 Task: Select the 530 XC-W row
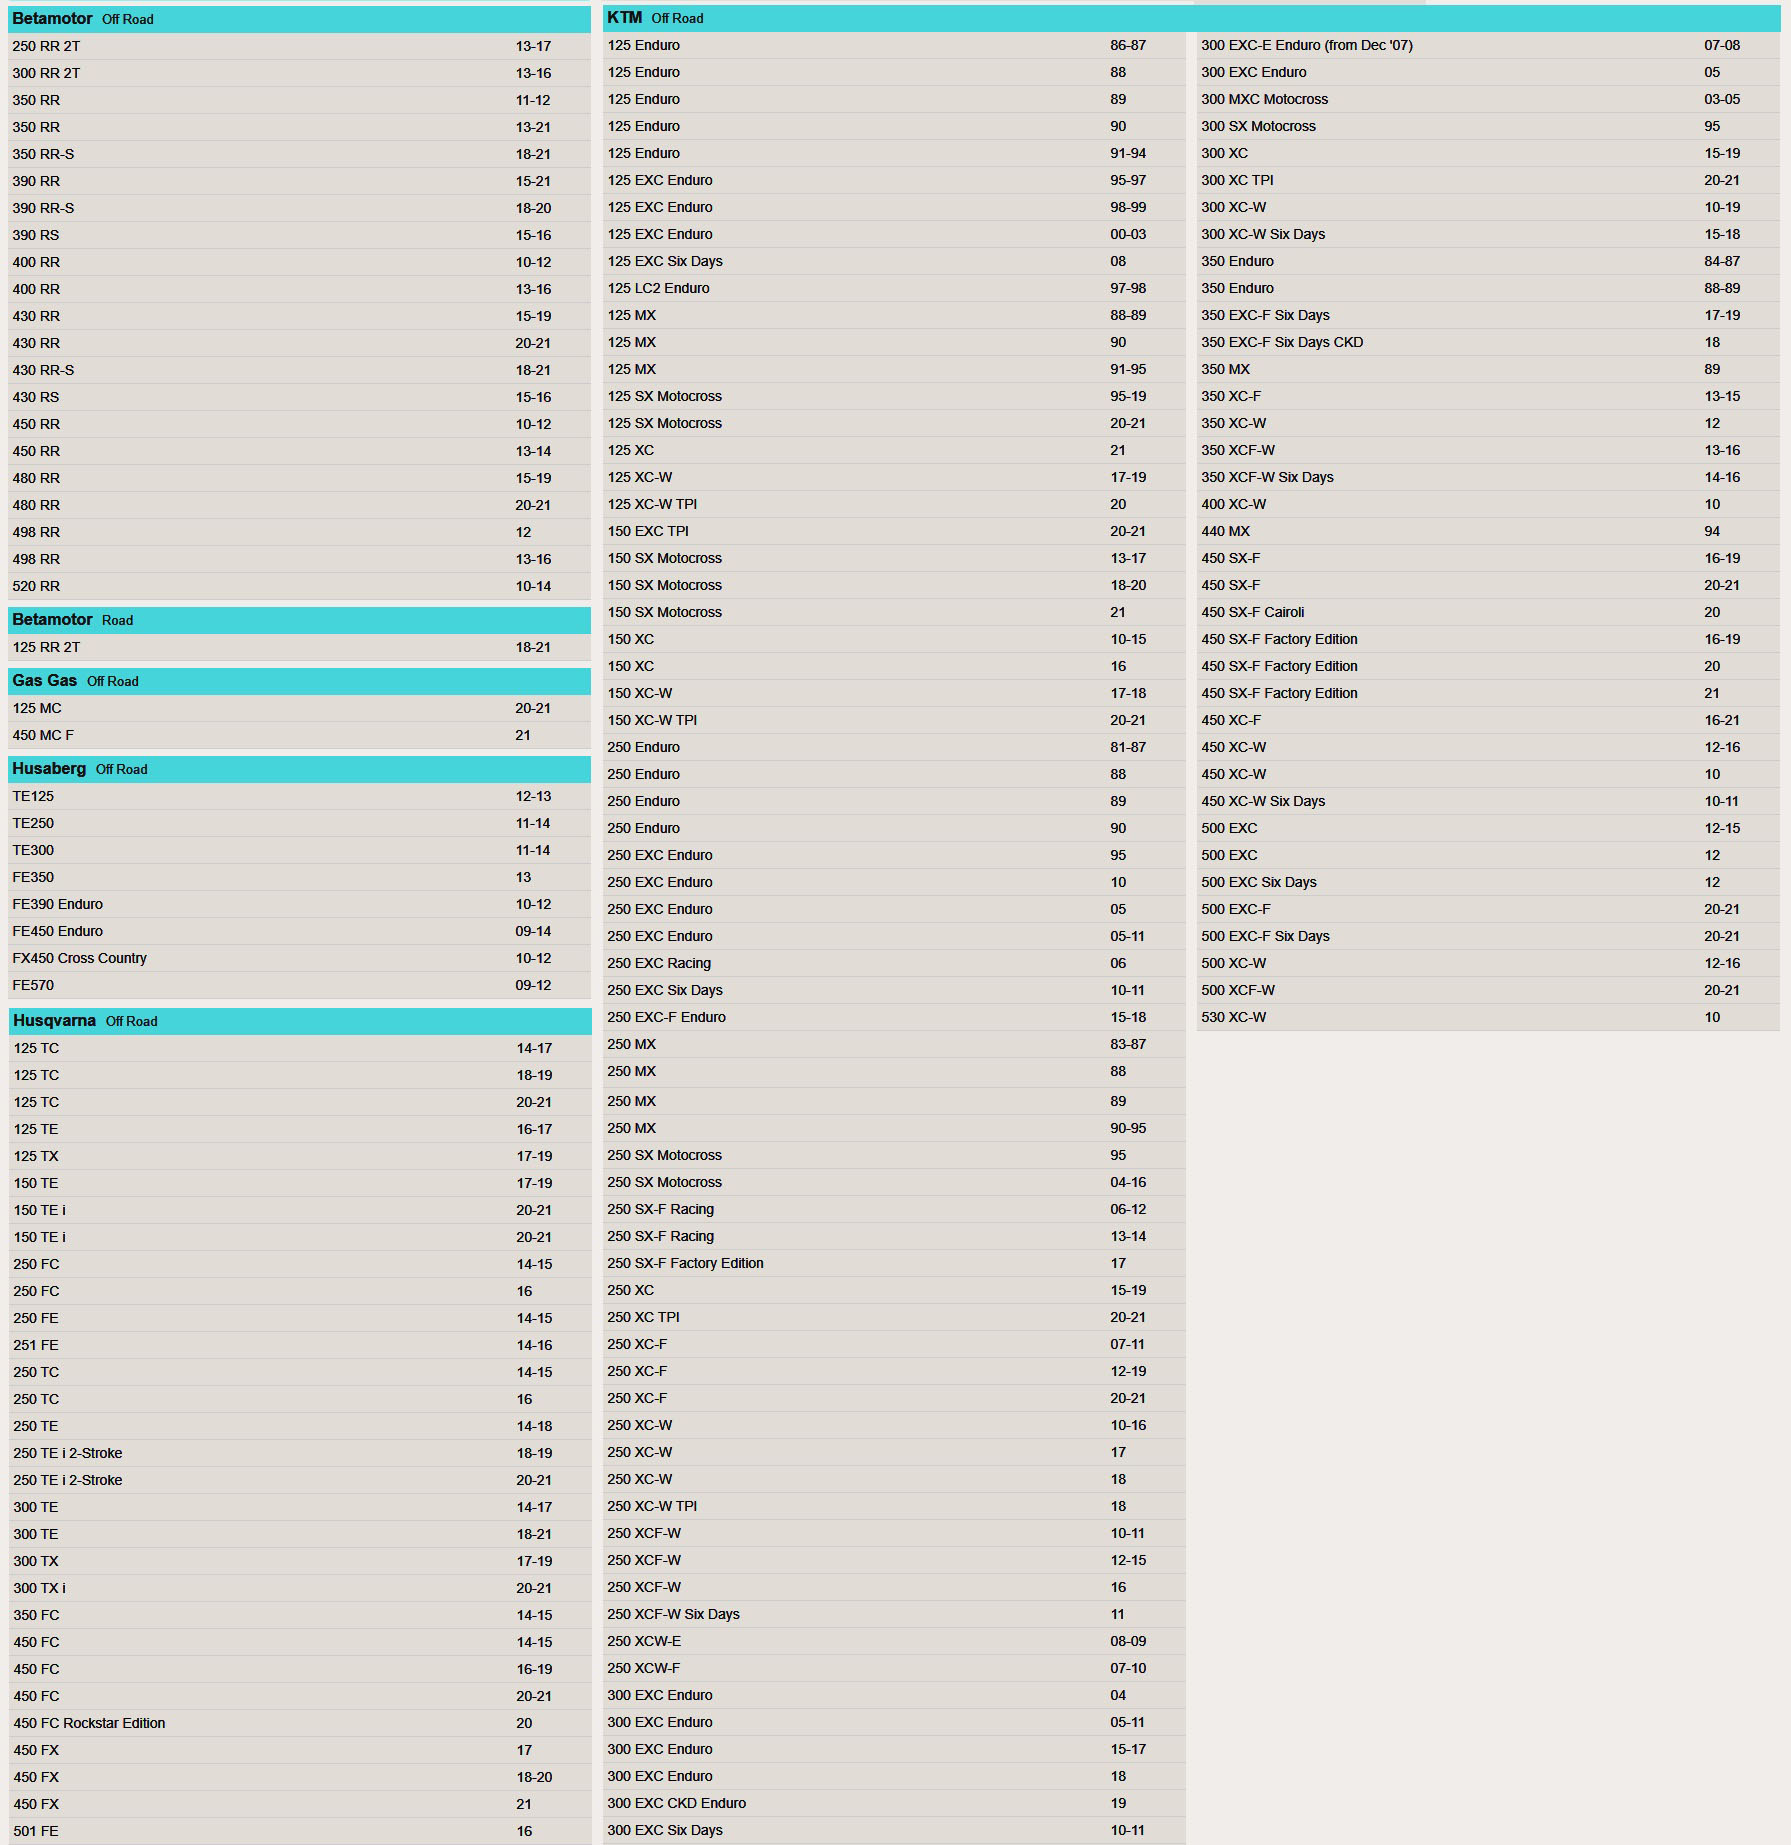click(1488, 1017)
